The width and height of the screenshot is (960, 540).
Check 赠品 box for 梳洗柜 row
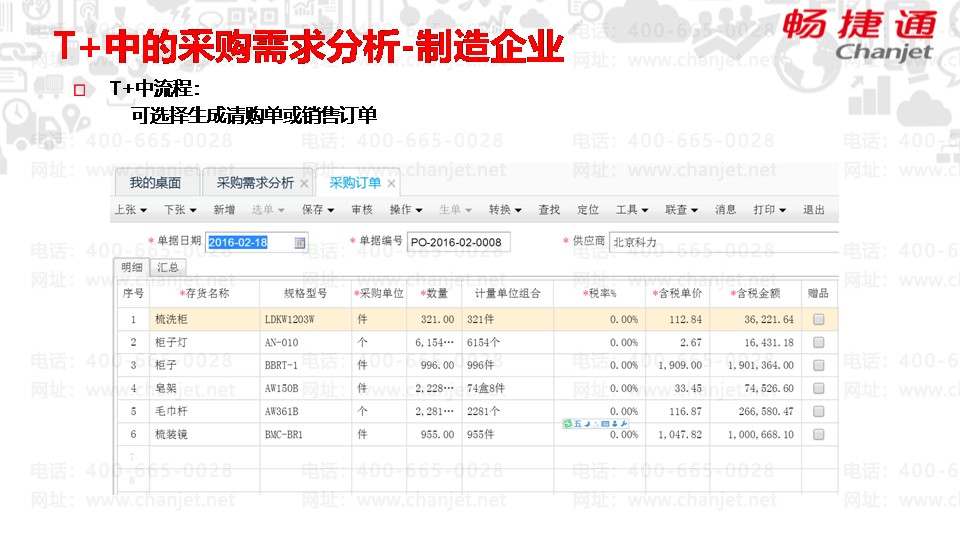click(x=819, y=319)
